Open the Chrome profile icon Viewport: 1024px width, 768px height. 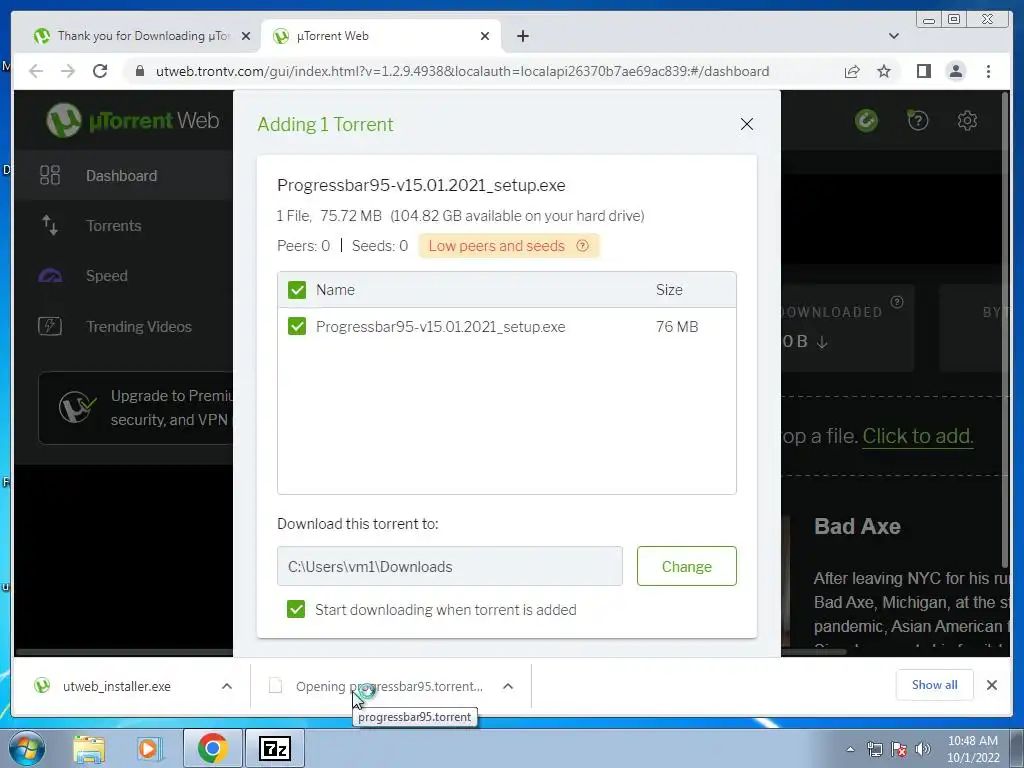955,71
